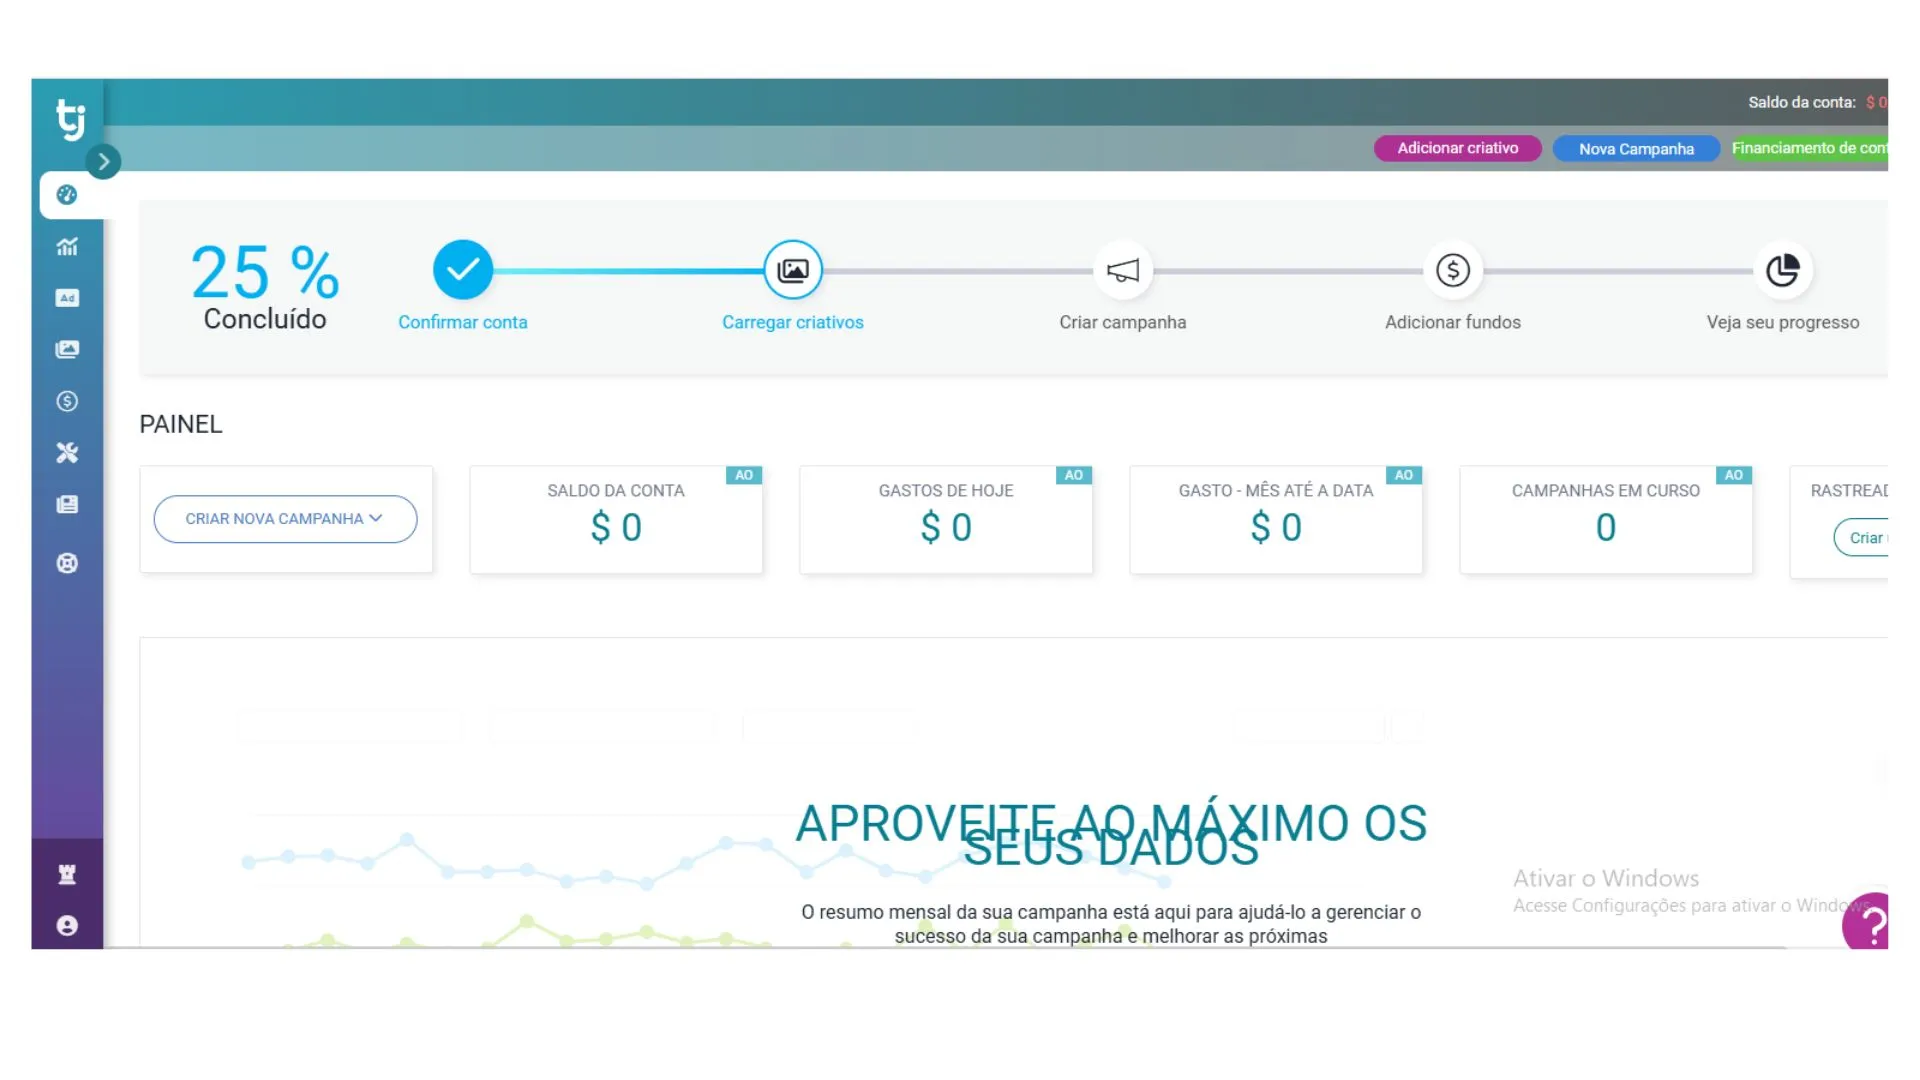The width and height of the screenshot is (1920, 1080).
Task: Open the dashboard gauge sidebar icon
Action: 67,195
